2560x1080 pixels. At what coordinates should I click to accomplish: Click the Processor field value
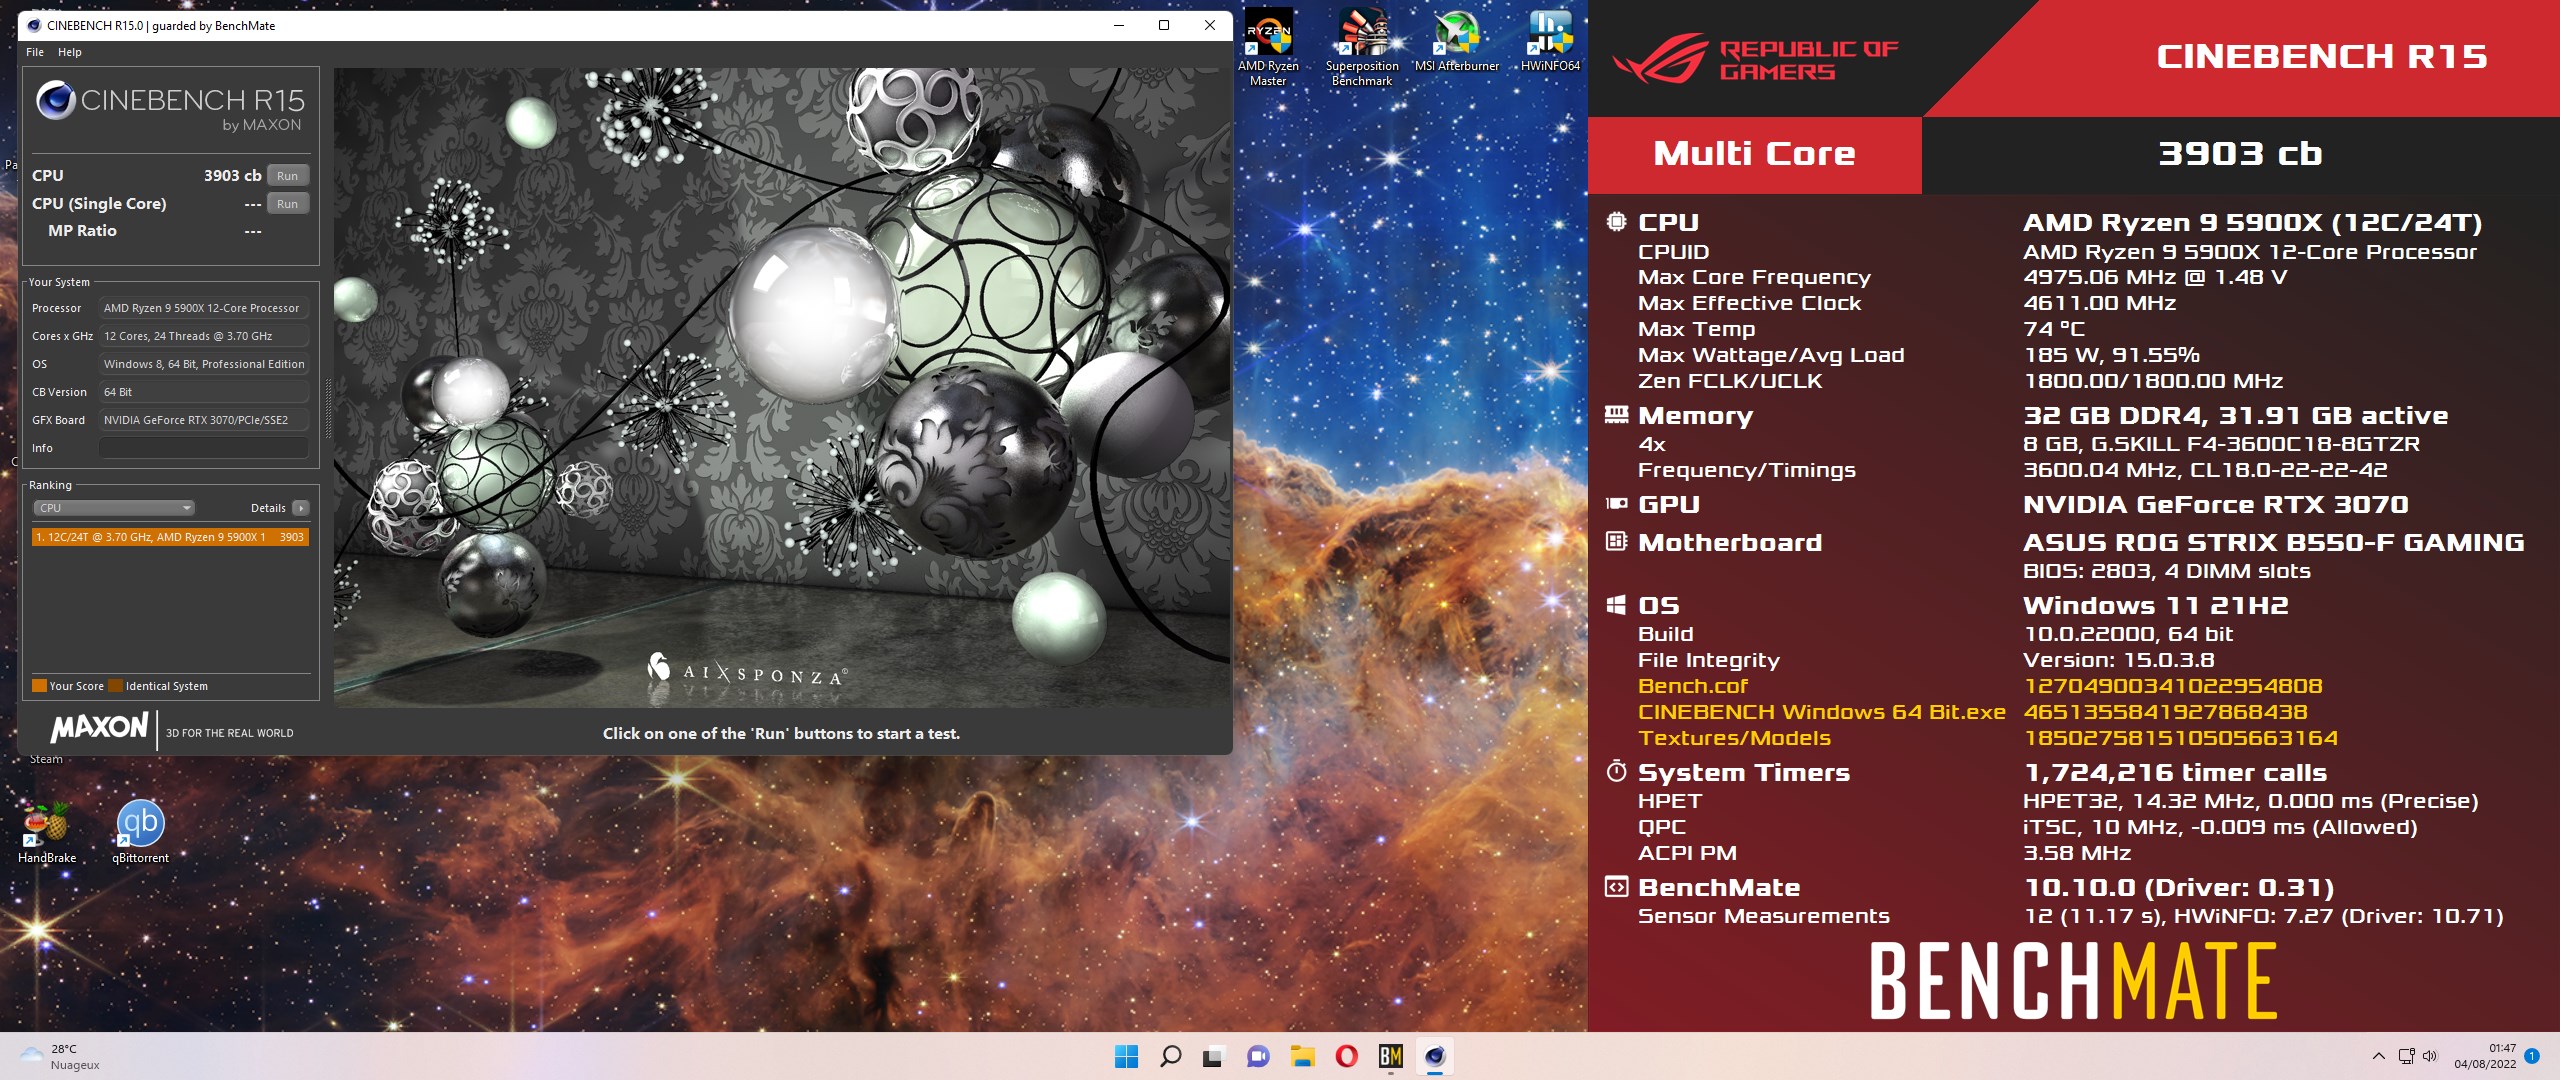(203, 308)
